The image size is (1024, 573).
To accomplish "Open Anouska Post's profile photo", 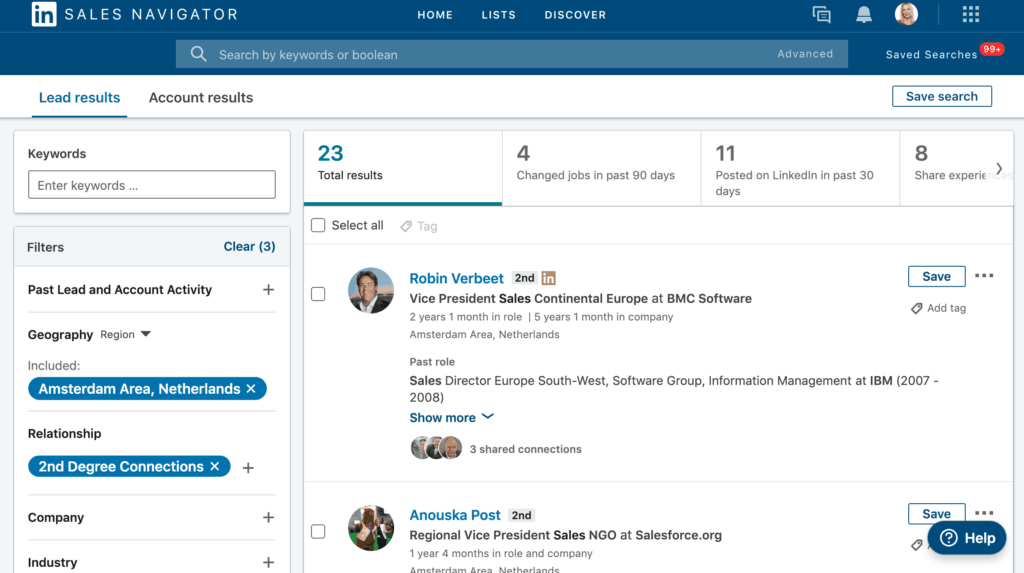I will click(370, 527).
